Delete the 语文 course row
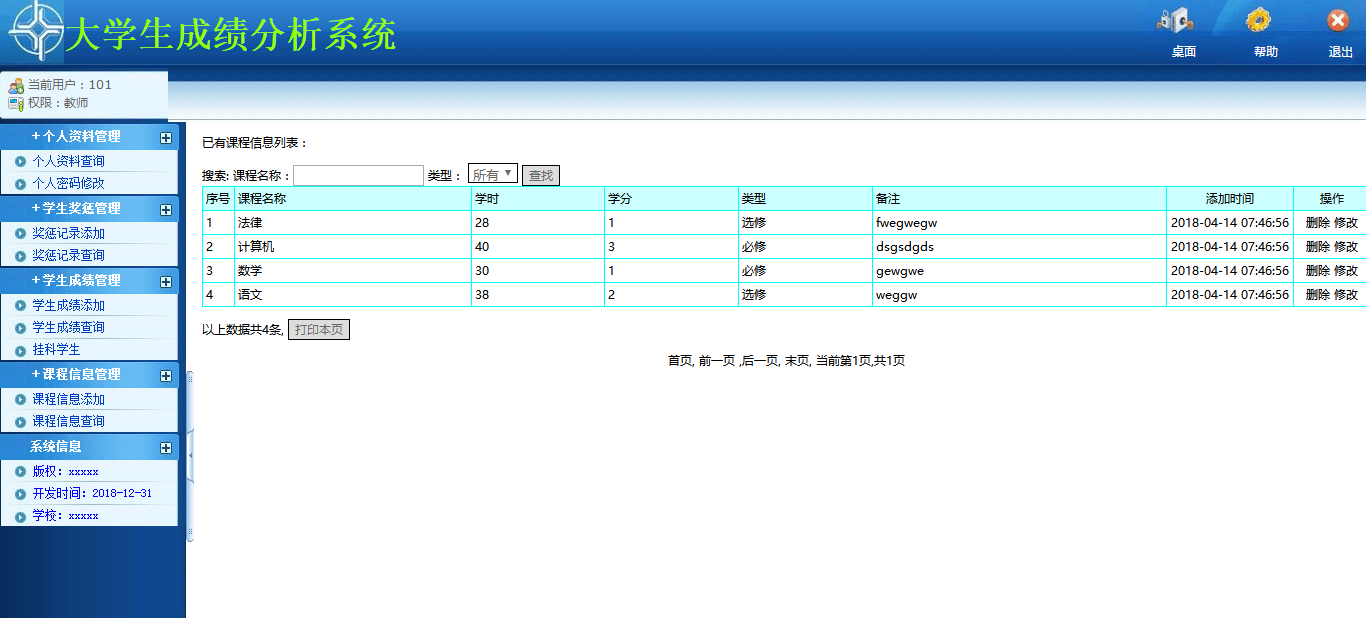The image size is (1366, 618). pos(1318,295)
